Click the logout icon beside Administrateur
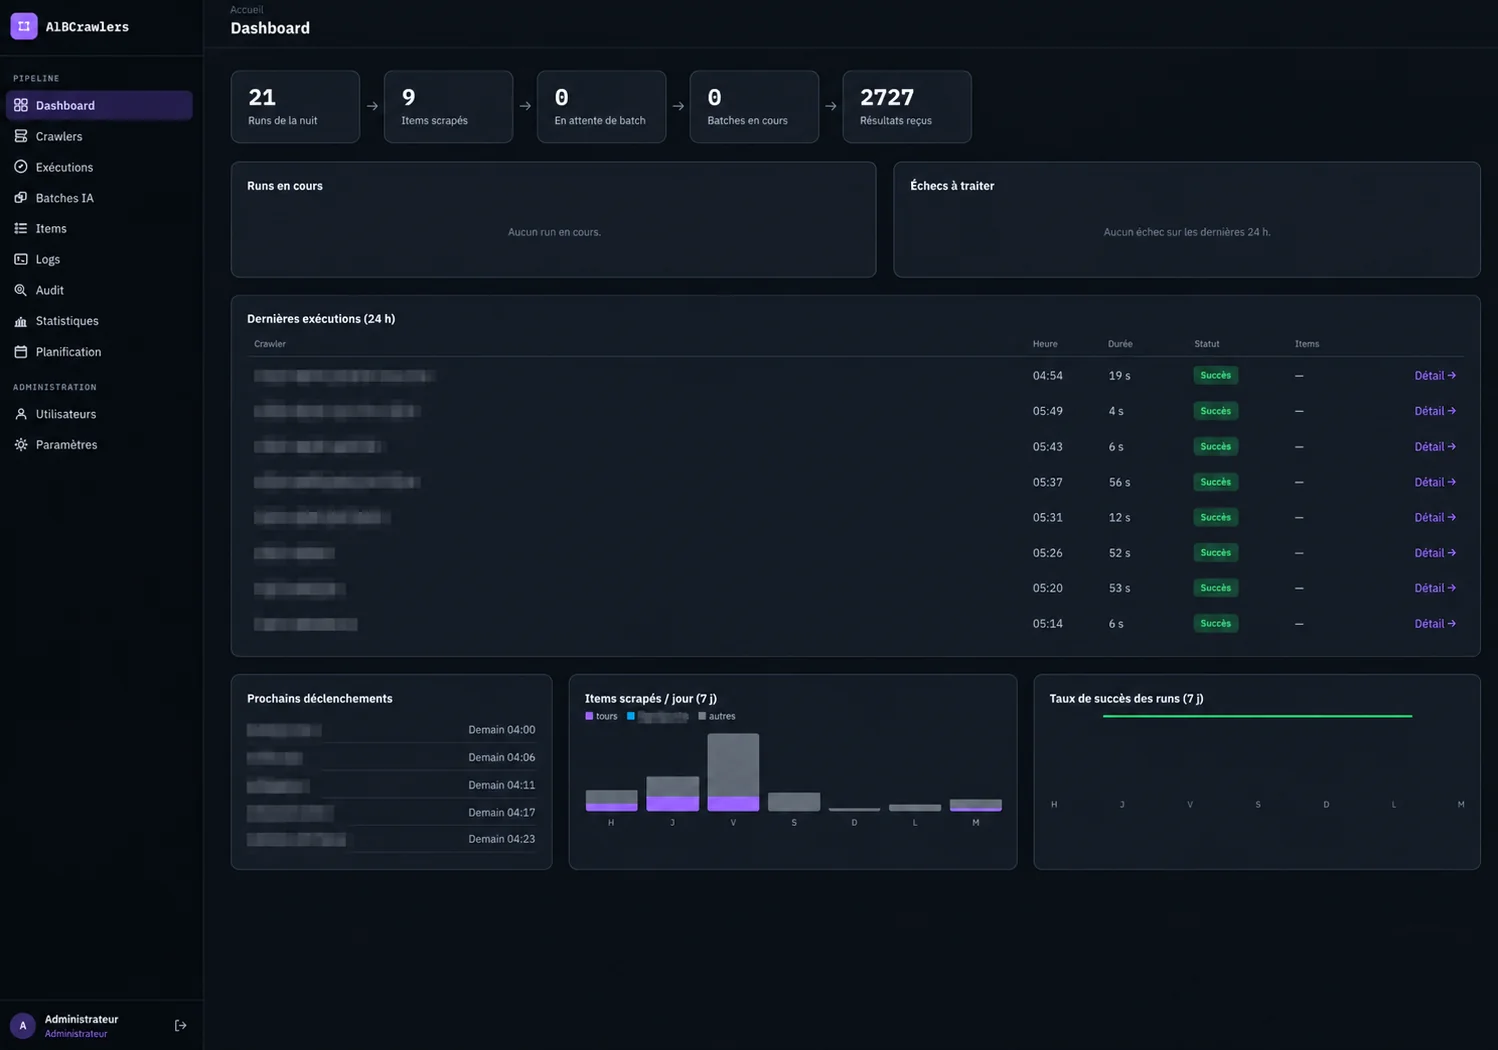 pos(181,1025)
